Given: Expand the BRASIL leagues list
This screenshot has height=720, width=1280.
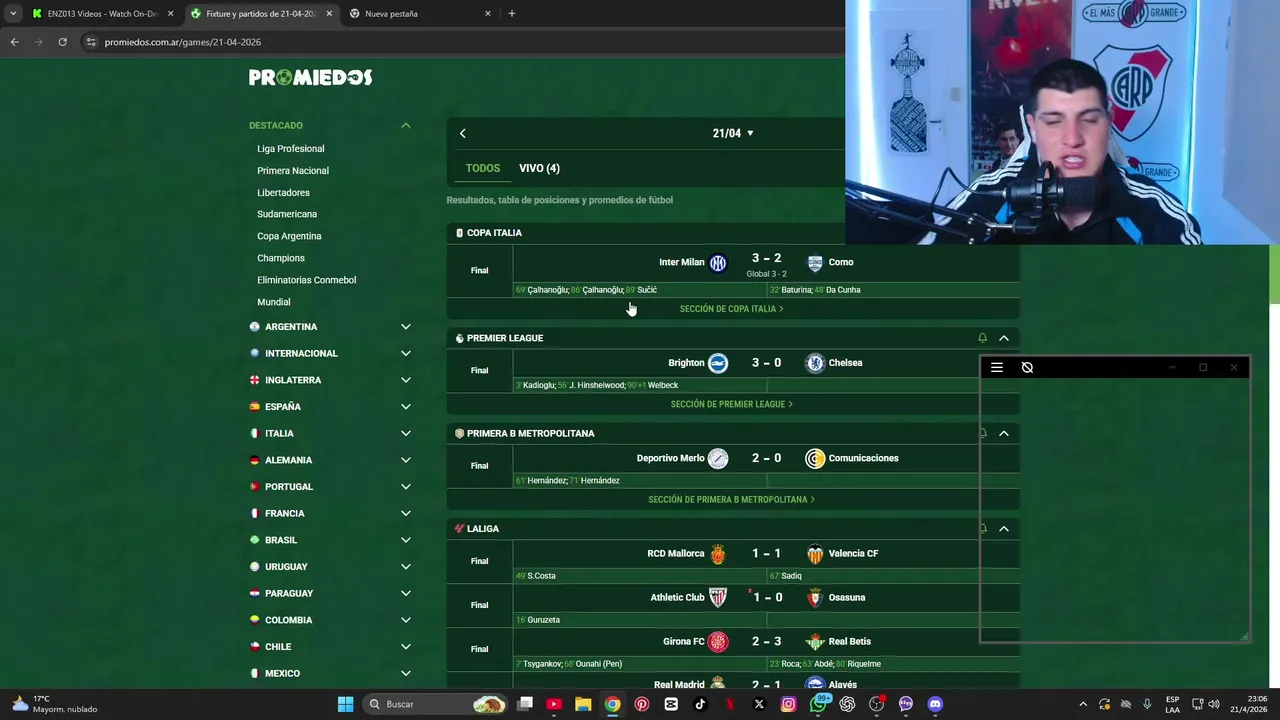Looking at the screenshot, I should pos(406,540).
